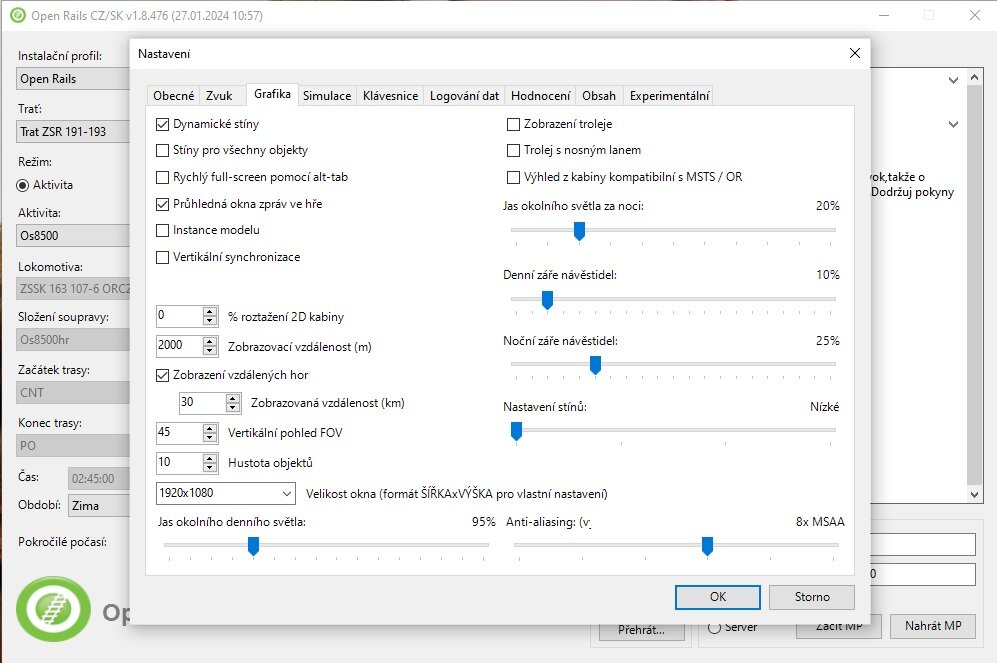
Task: Open the Období Zima dropdown
Action: click(98, 505)
